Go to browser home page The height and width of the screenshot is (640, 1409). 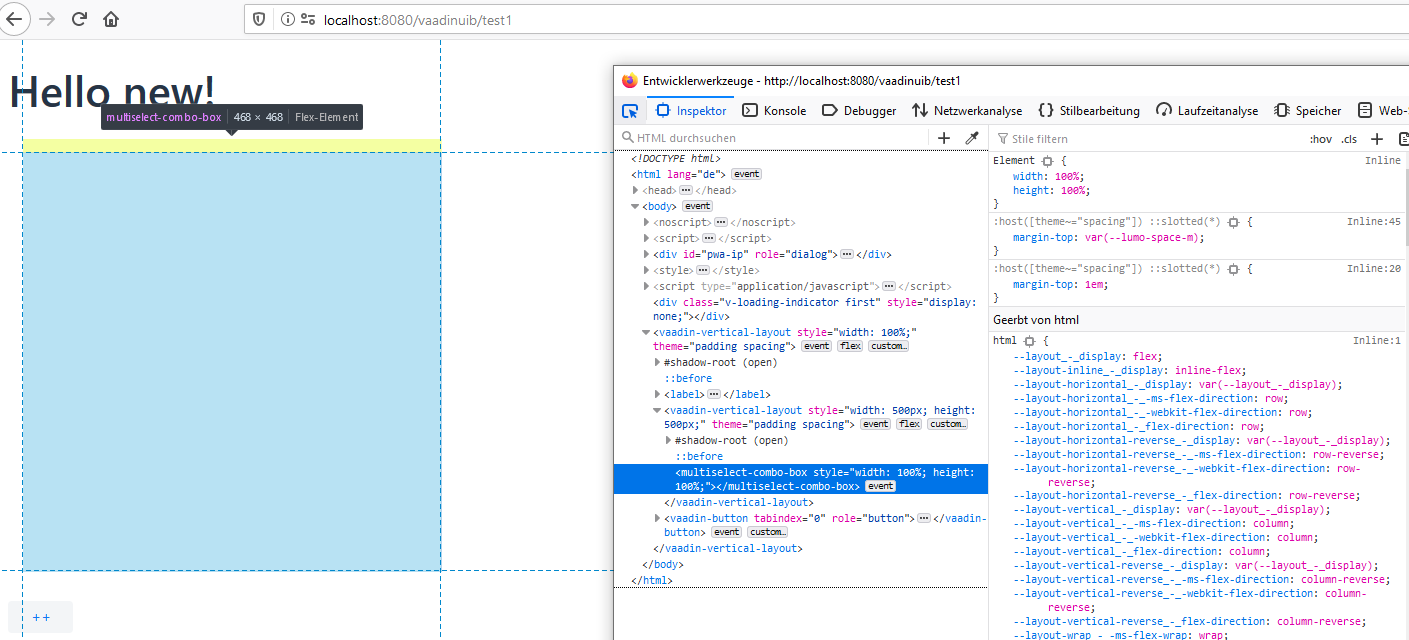[x=111, y=19]
